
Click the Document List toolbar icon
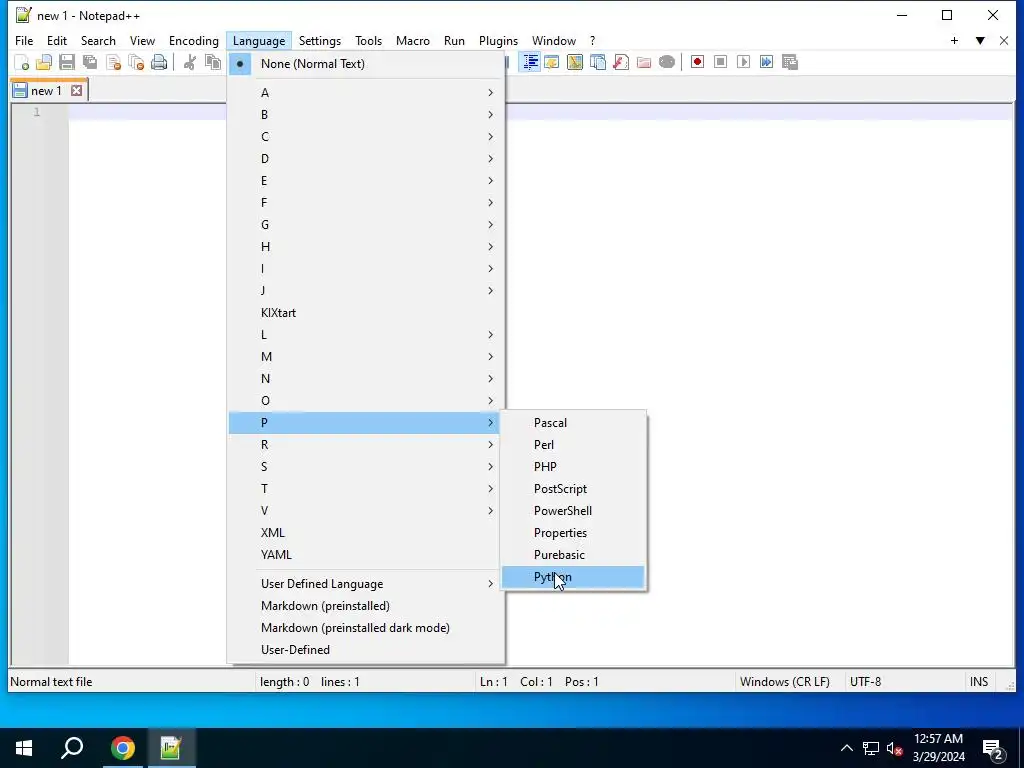[598, 62]
